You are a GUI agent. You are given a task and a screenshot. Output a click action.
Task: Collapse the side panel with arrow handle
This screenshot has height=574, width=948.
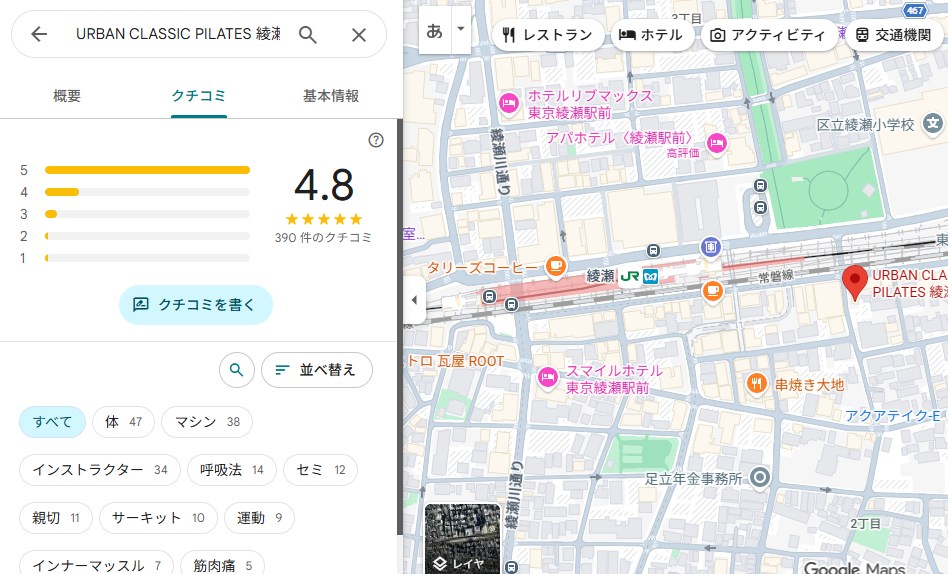pyautogui.click(x=414, y=301)
